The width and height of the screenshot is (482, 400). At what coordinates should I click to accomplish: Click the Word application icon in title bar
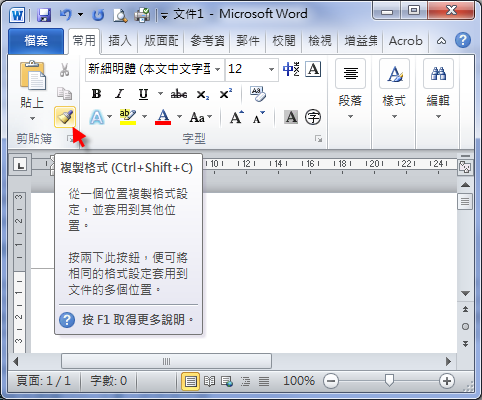pos(17,15)
